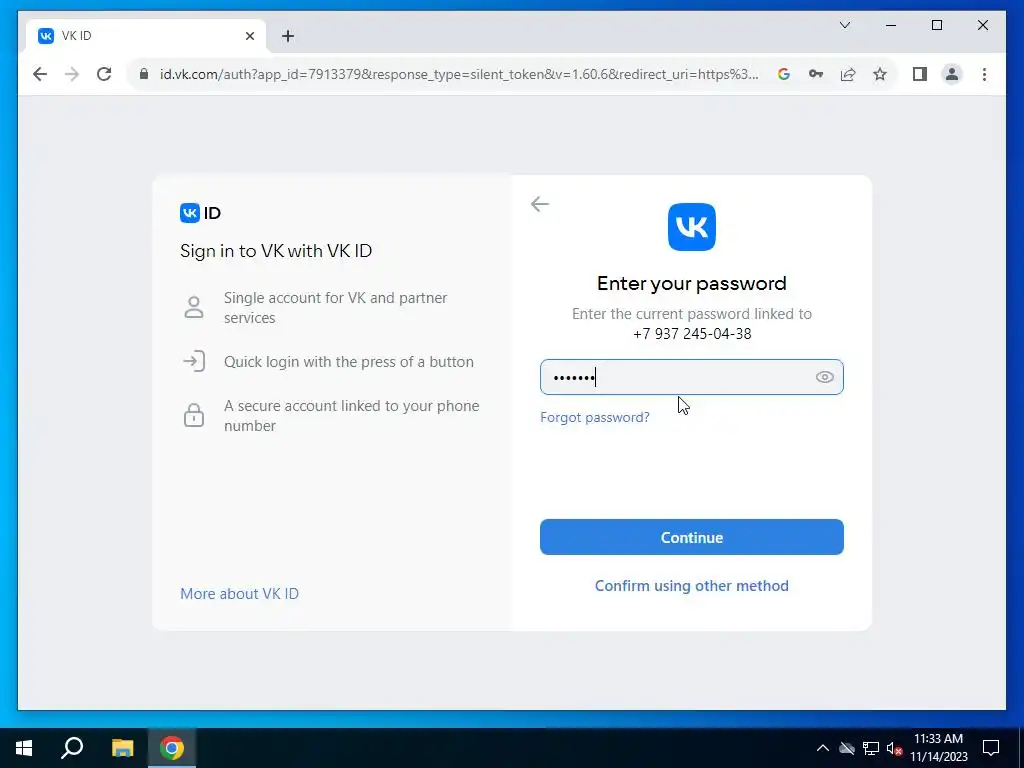Viewport: 1024px width, 768px height.
Task: Open Chrome three-dot menu
Action: [x=984, y=74]
